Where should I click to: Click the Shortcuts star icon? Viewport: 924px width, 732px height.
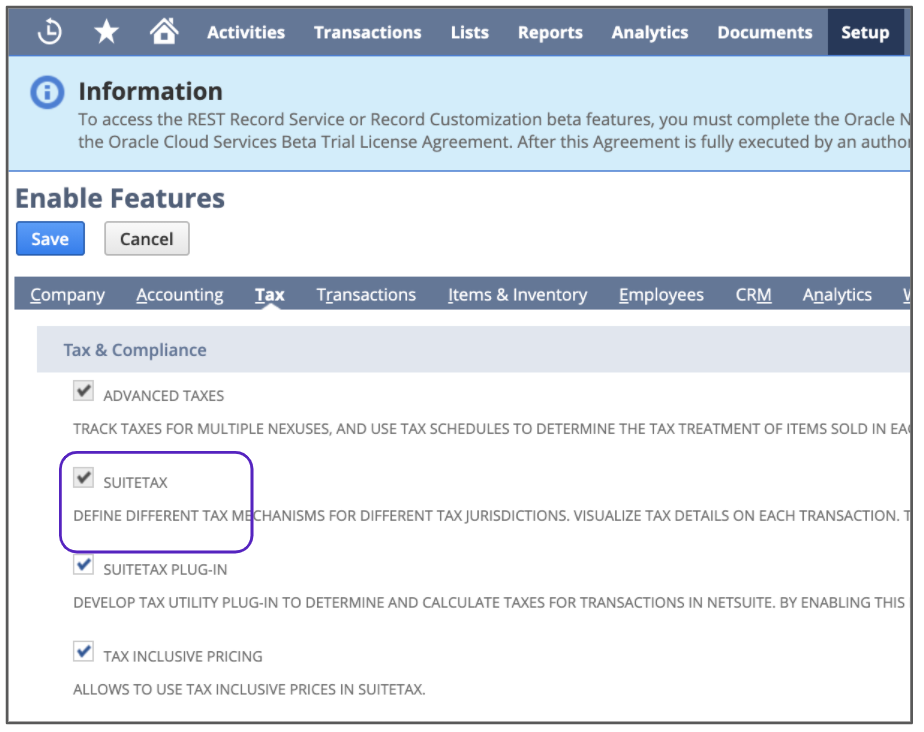[x=106, y=32]
